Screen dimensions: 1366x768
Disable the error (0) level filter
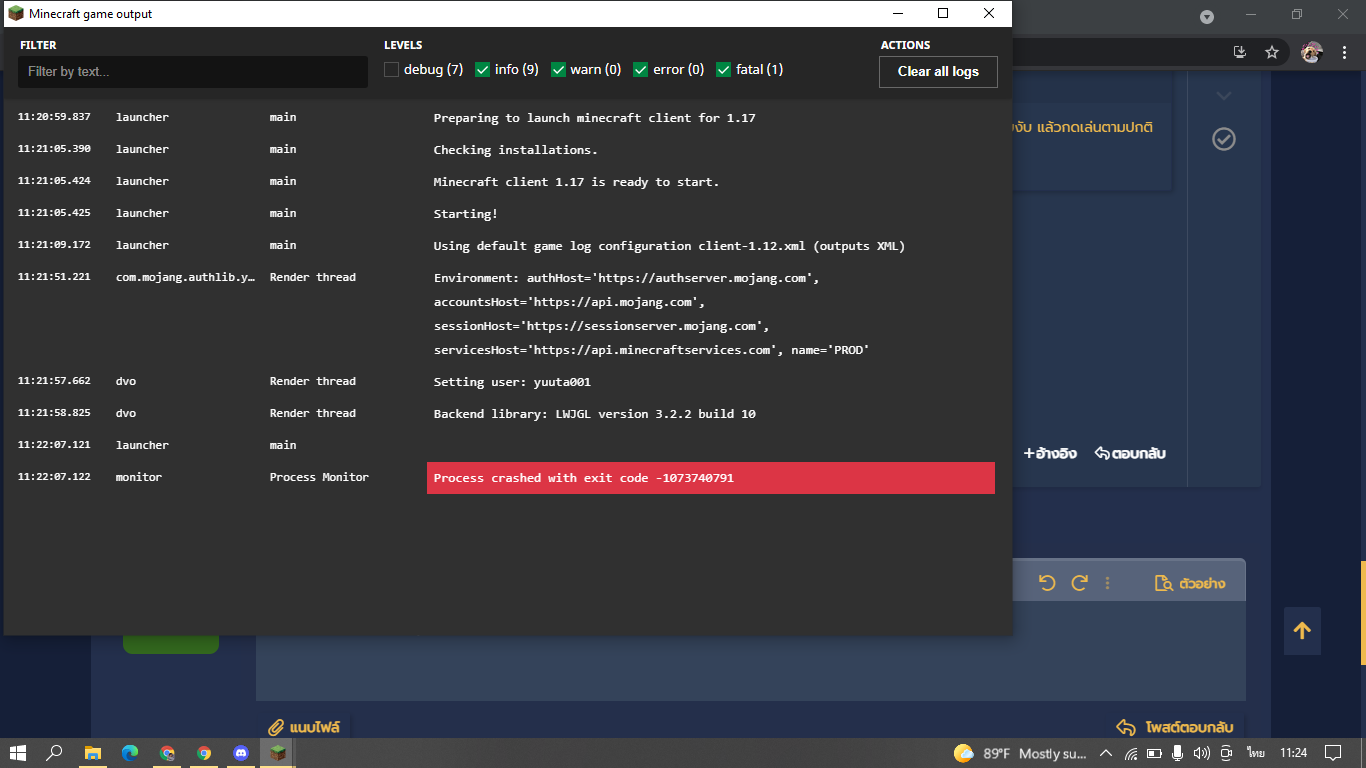point(641,70)
